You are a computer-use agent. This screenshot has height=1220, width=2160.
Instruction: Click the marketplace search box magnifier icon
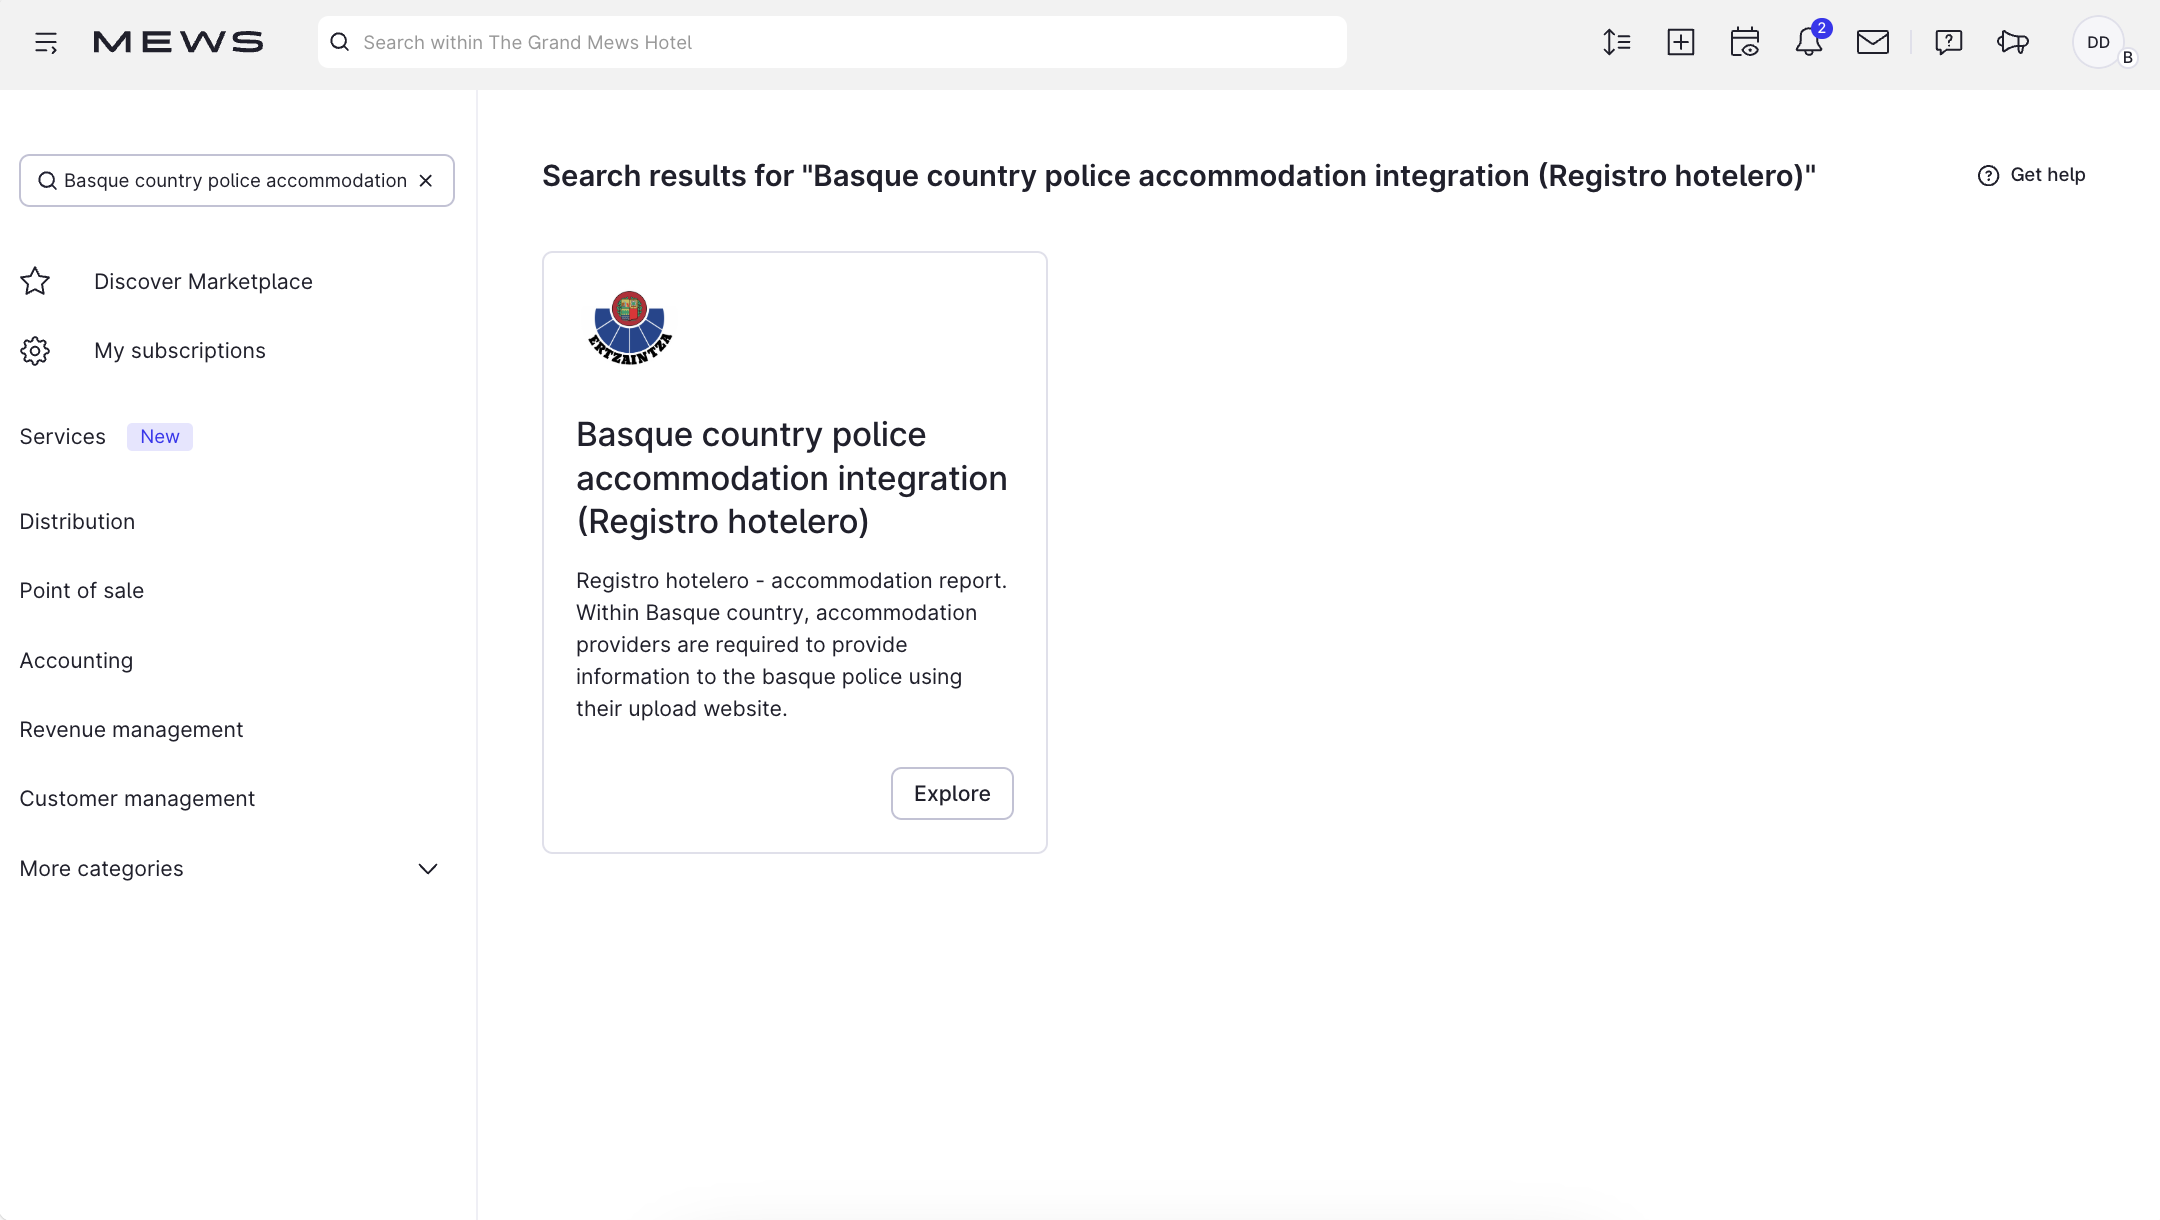pyautogui.click(x=47, y=180)
